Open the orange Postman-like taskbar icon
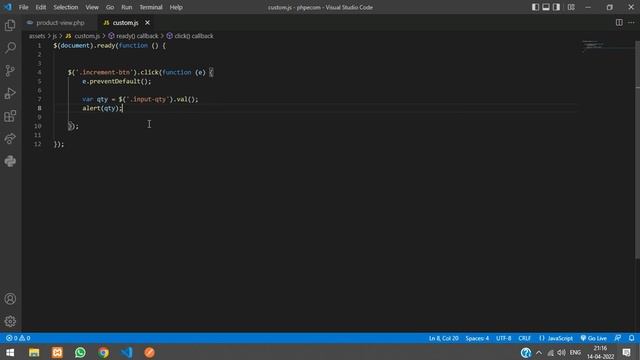The height and width of the screenshot is (360, 640). tap(149, 352)
